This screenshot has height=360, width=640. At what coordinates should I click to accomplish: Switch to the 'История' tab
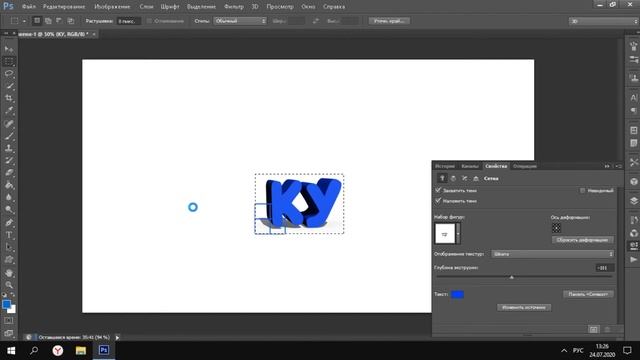pyautogui.click(x=445, y=166)
